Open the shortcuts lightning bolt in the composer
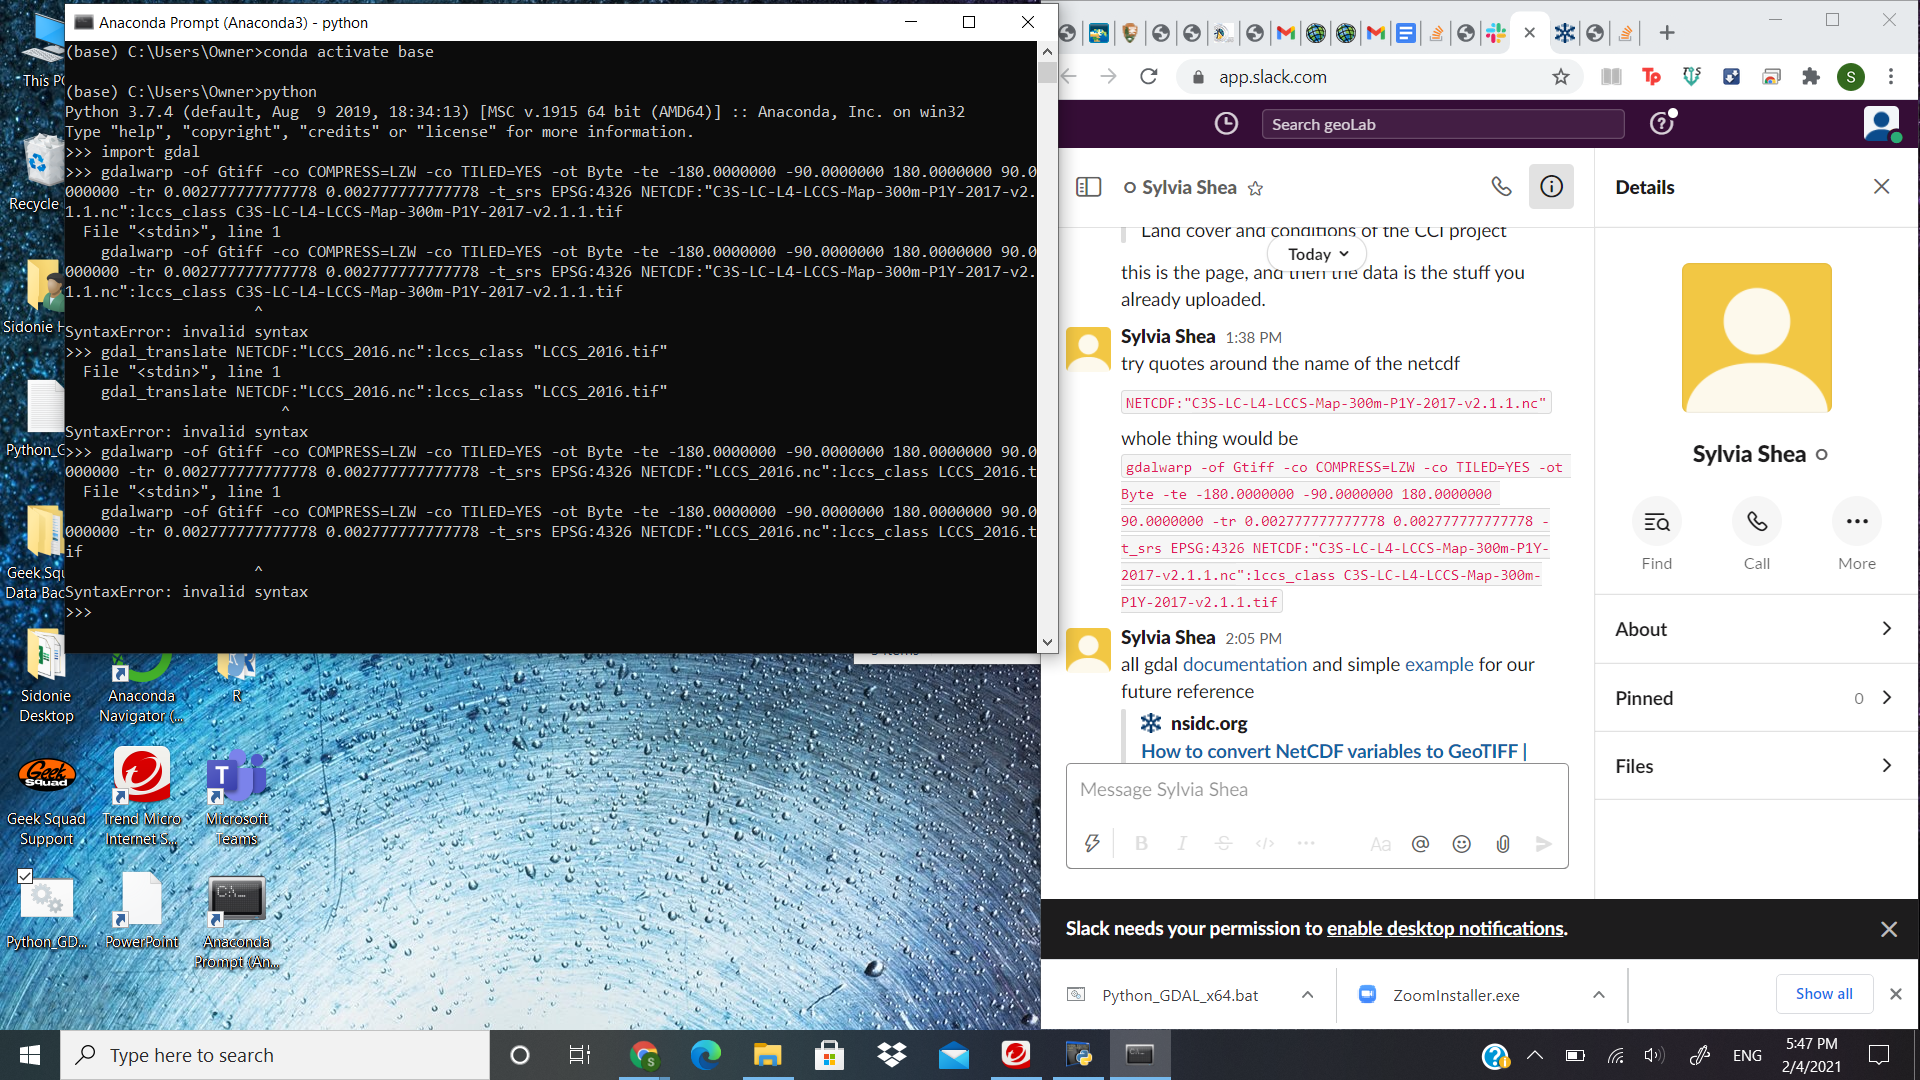This screenshot has height=1080, width=1920. (1092, 843)
